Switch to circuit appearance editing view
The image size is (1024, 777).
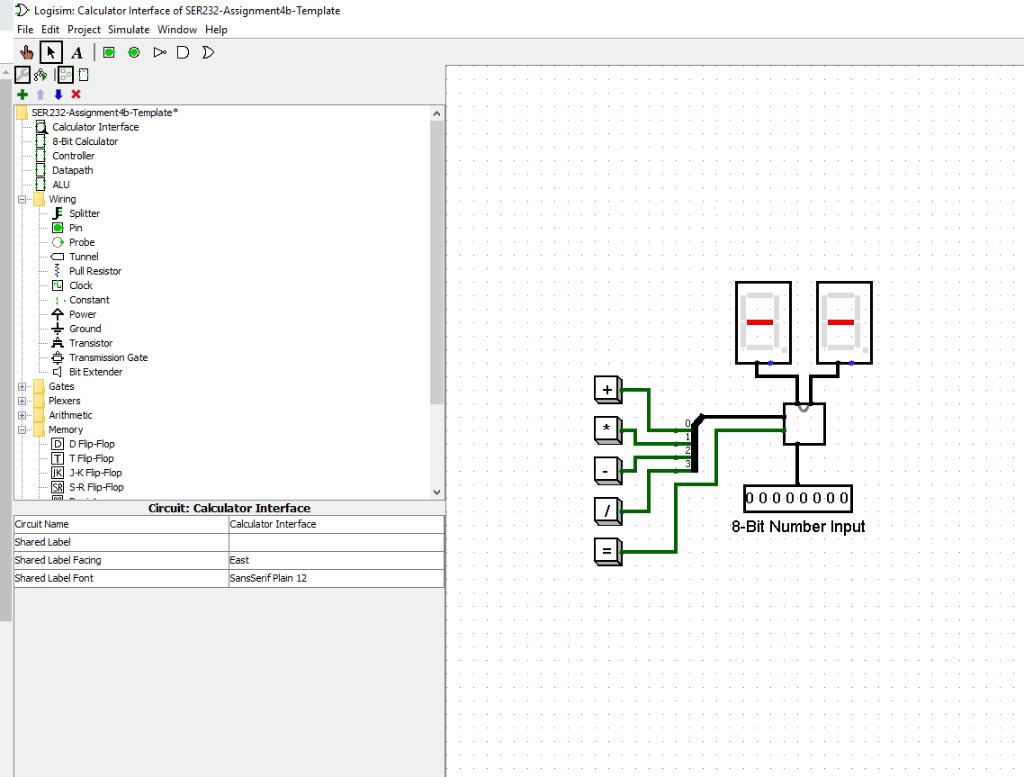tap(84, 74)
